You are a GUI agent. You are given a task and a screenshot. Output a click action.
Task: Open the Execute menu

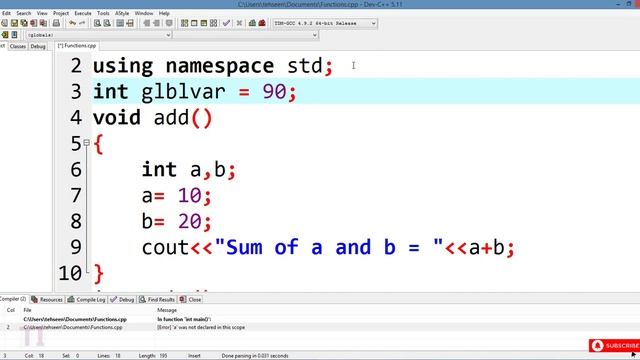click(x=83, y=13)
